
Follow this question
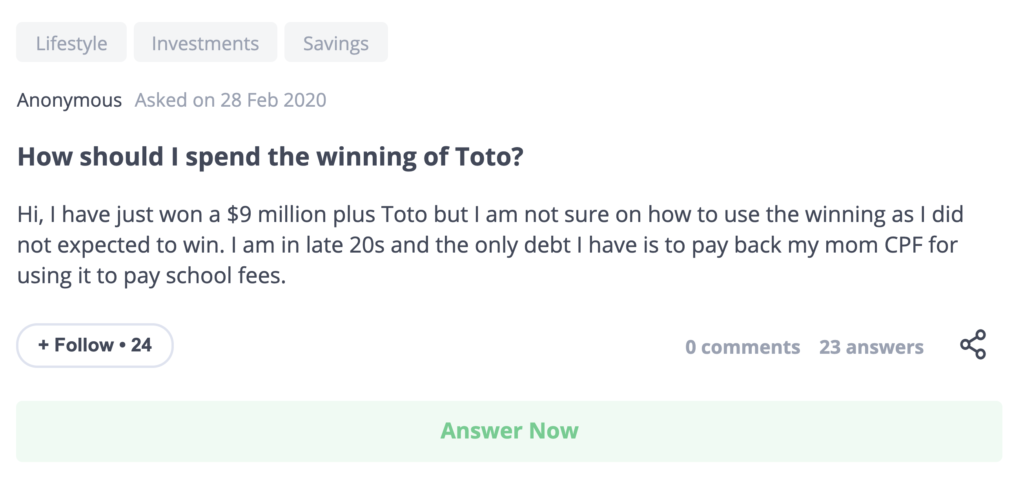[x=95, y=345]
